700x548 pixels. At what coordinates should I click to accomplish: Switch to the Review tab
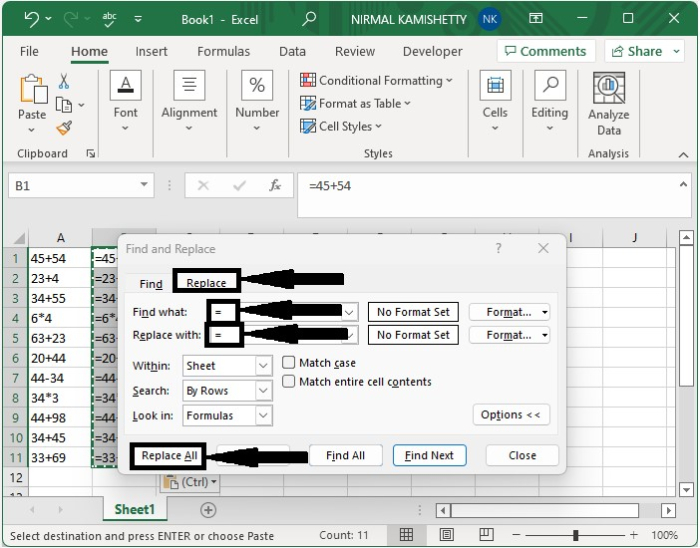click(355, 51)
